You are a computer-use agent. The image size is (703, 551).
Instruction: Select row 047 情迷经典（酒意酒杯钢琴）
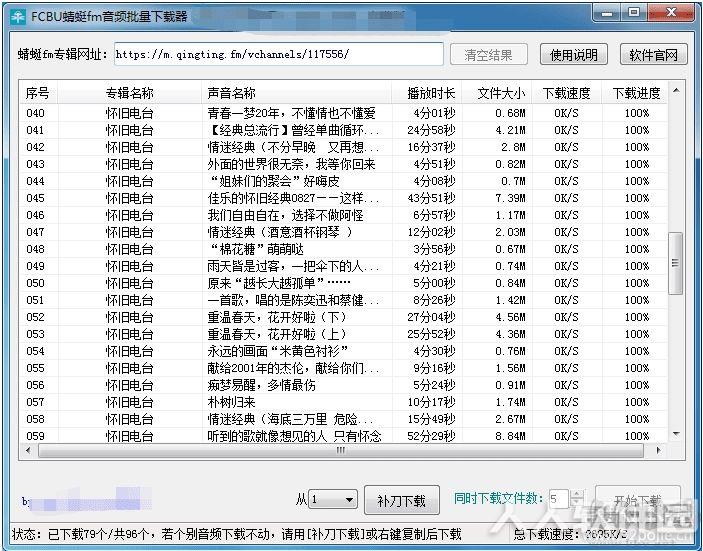(343, 232)
